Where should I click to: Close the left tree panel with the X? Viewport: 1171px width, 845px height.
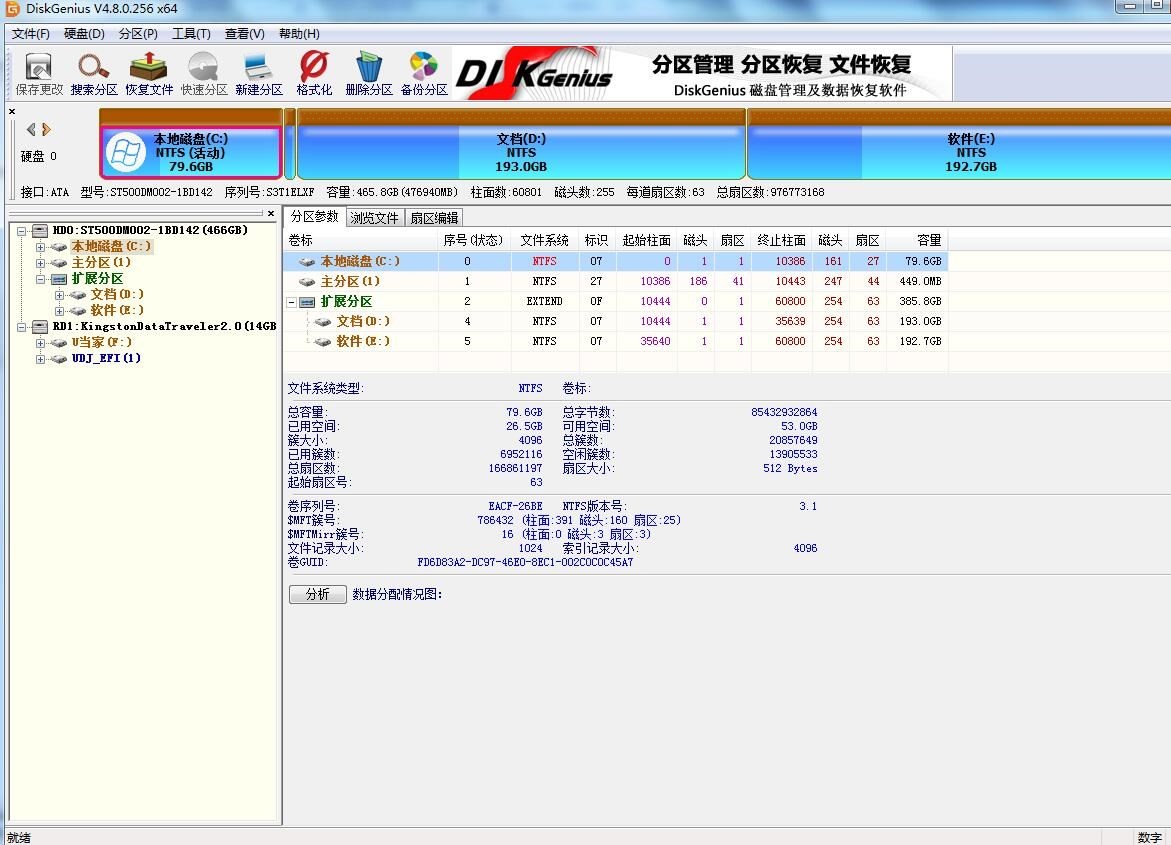(271, 214)
